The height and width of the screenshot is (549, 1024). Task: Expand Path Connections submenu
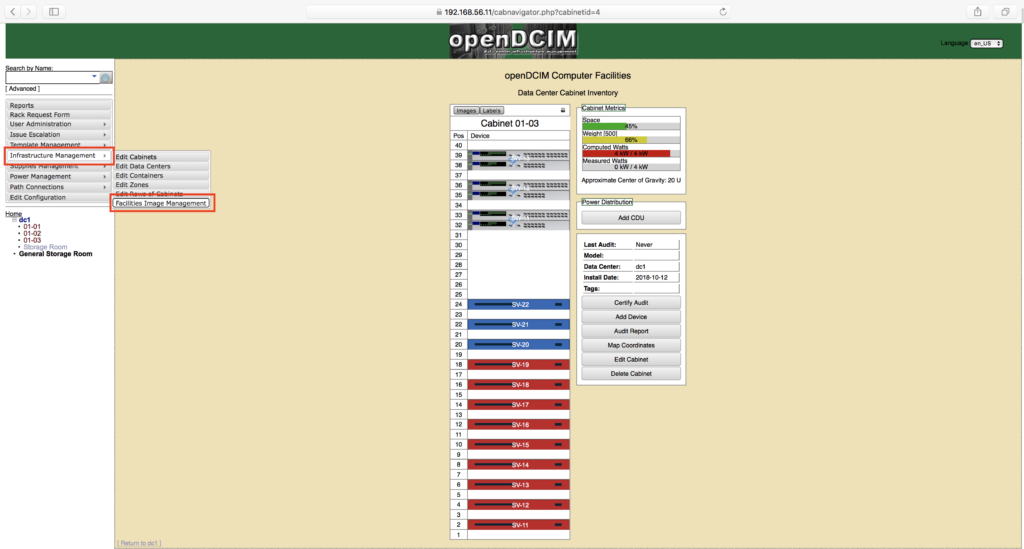tap(58, 187)
